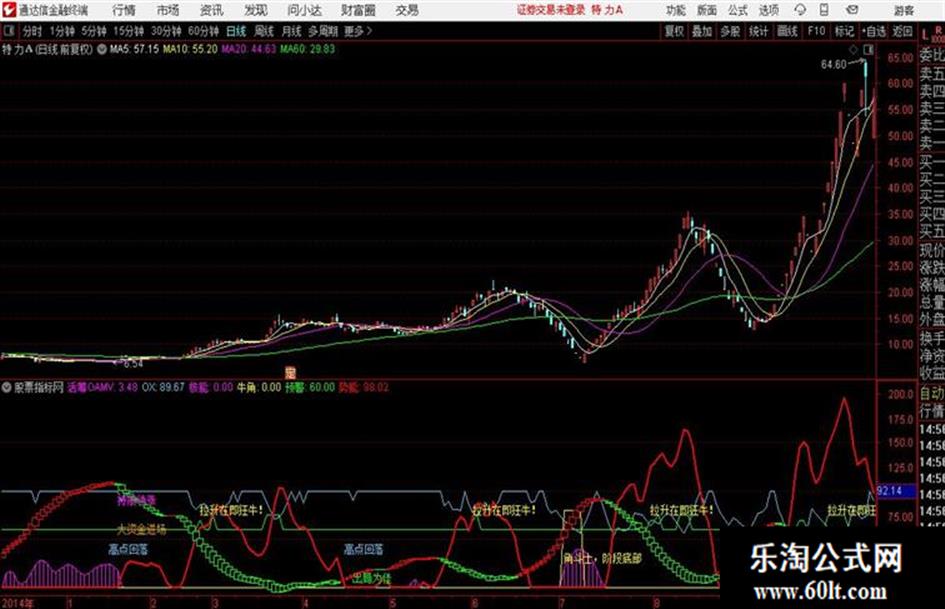This screenshot has height=609, width=945.
Task: Click the 标记 mark button
Action: (844, 31)
